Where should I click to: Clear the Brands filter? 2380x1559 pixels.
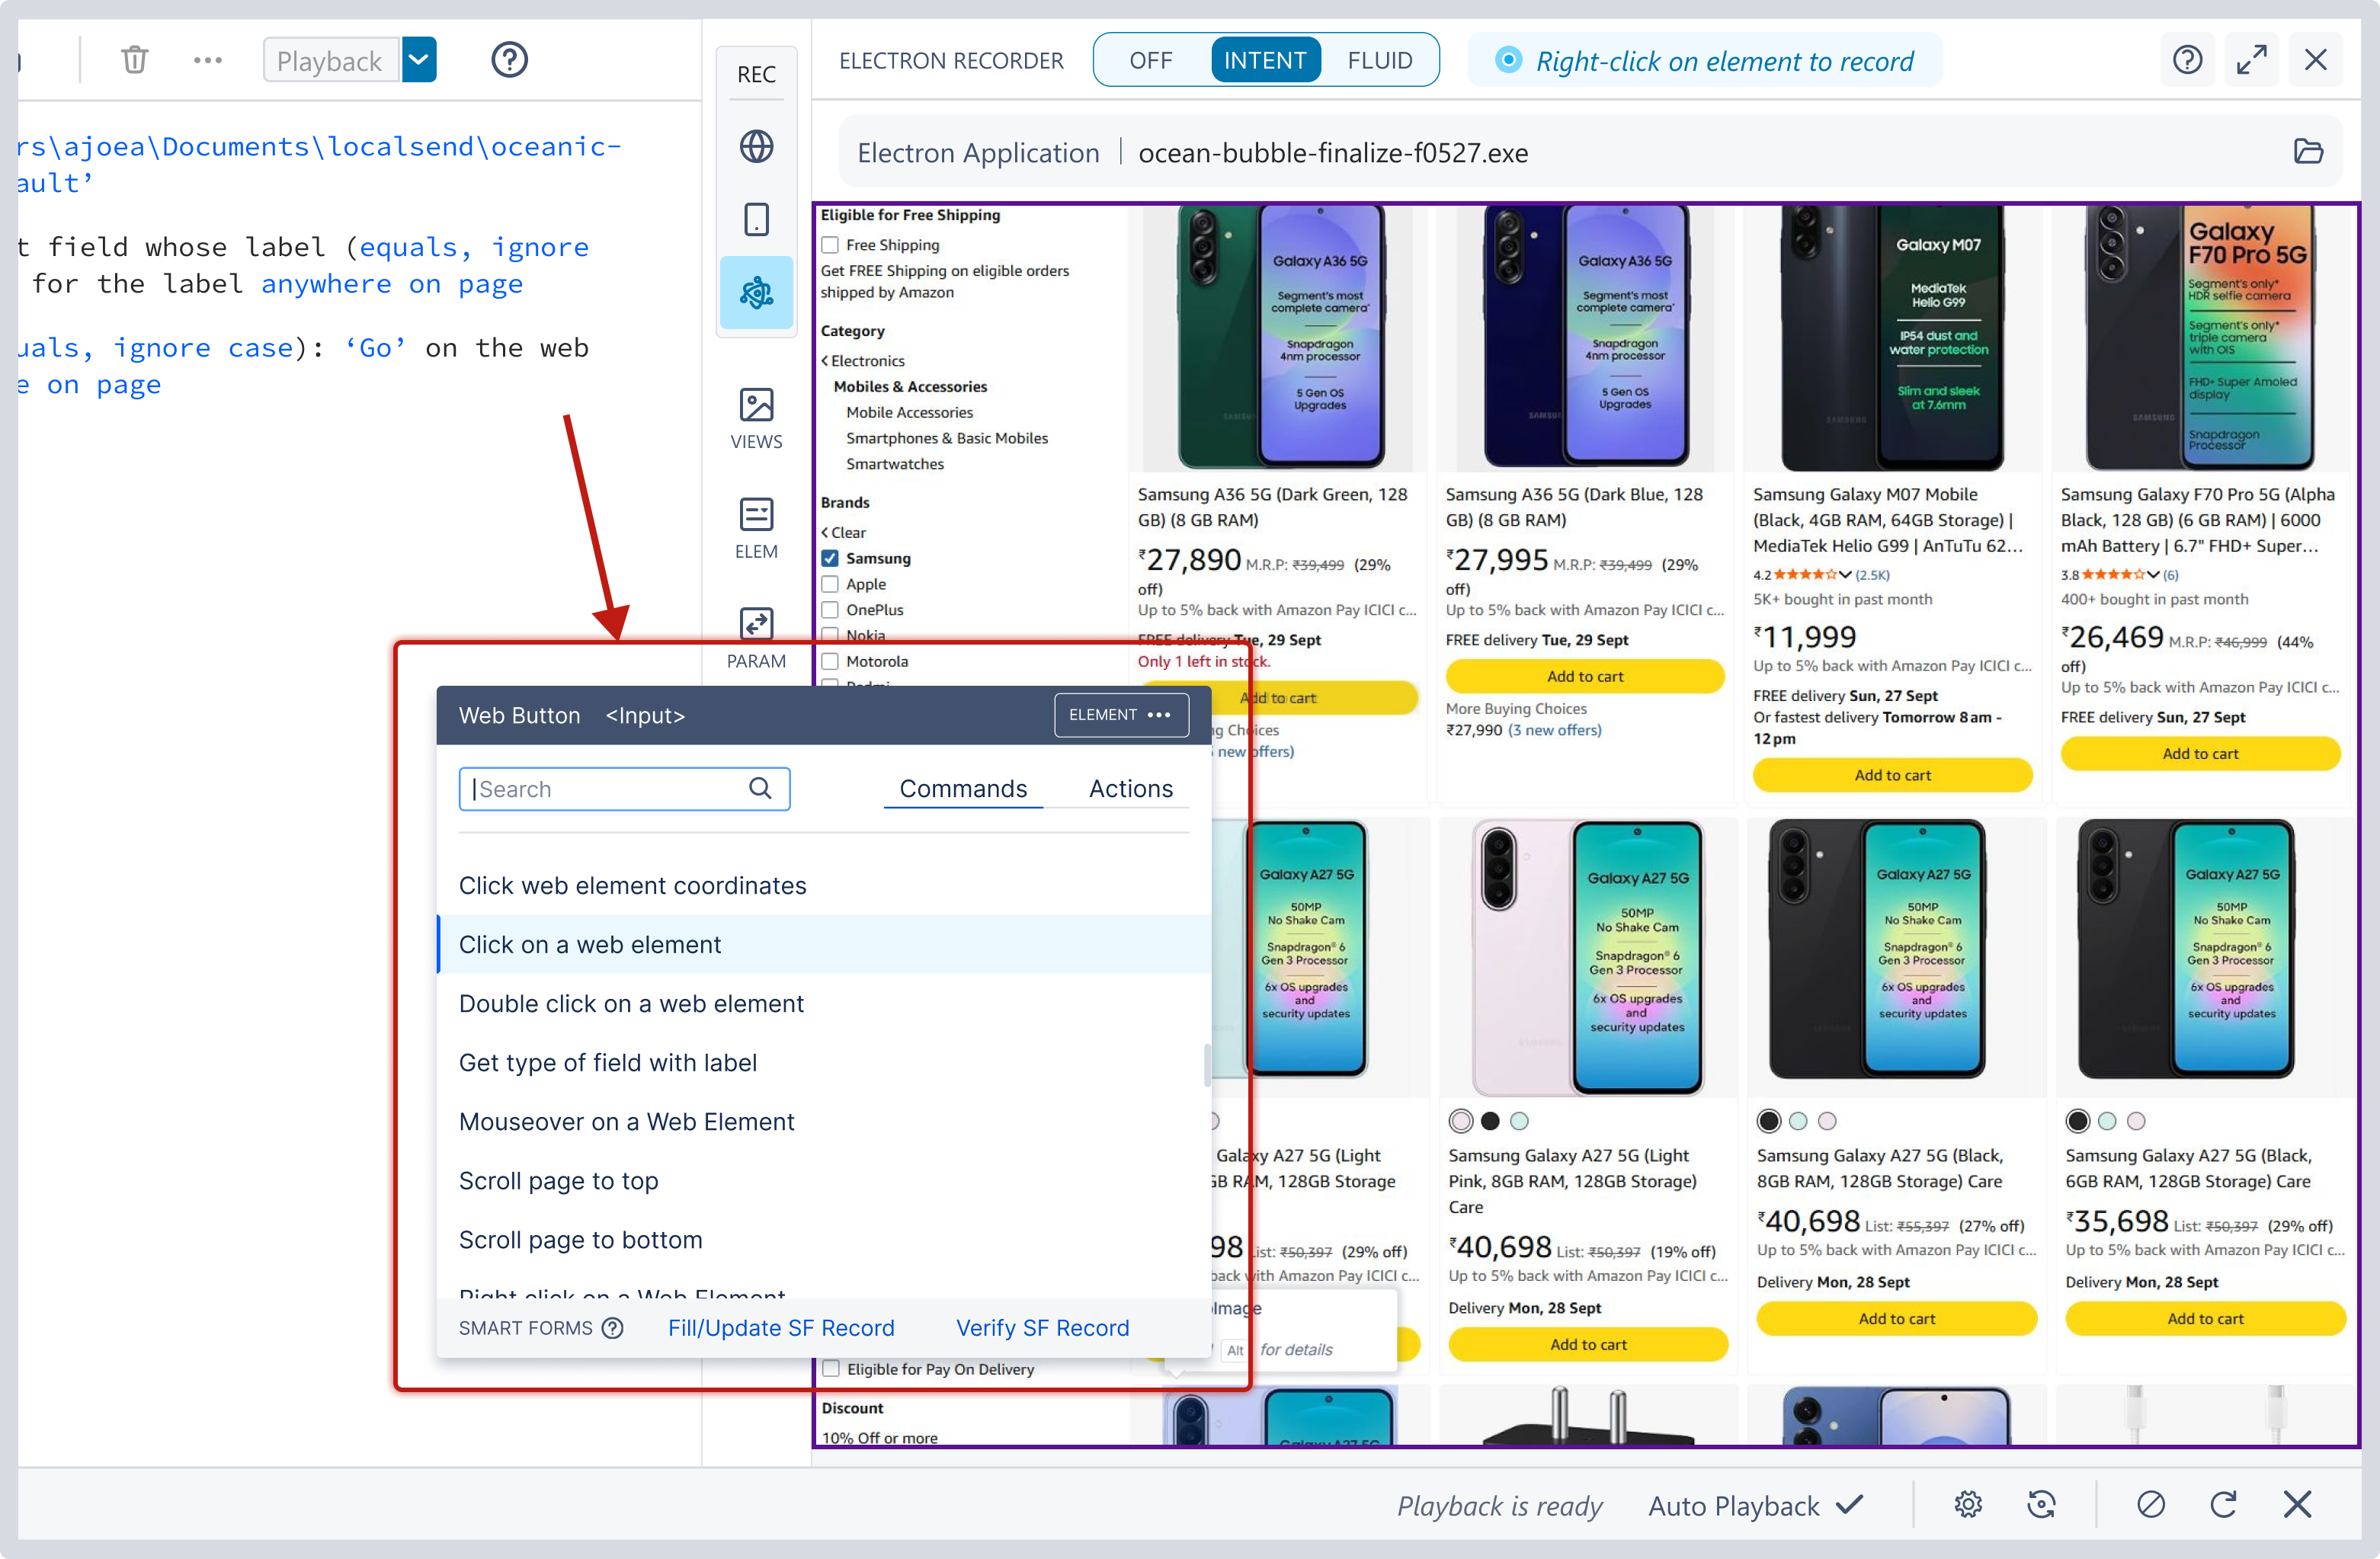844,532
